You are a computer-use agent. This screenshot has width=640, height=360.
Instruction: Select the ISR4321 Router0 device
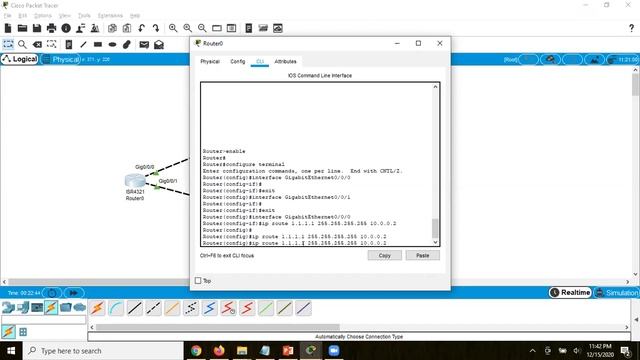click(x=135, y=180)
